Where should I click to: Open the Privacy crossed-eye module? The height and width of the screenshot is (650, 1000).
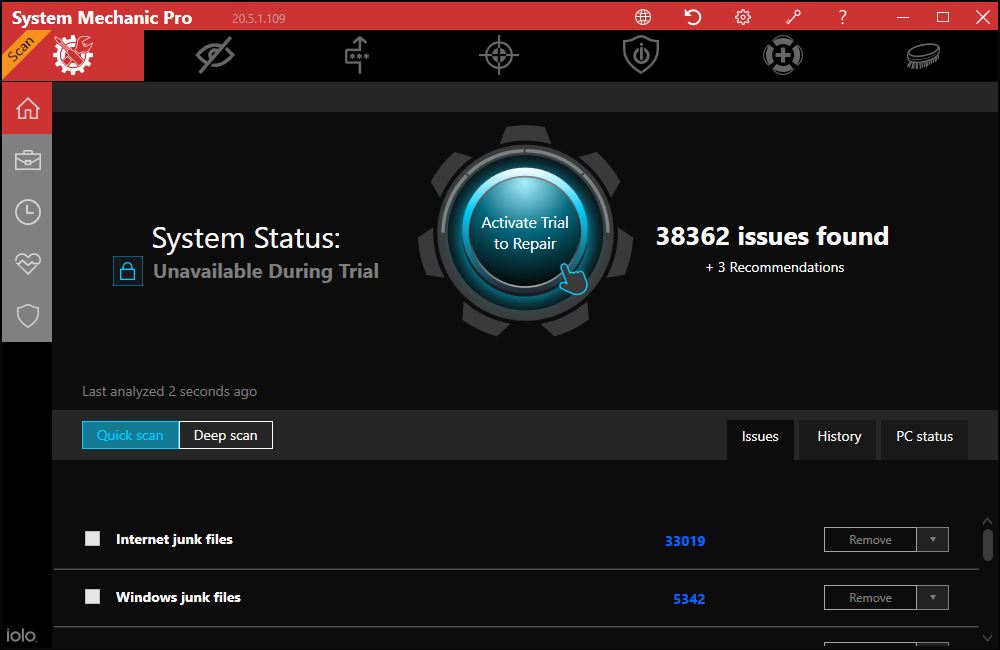point(215,55)
